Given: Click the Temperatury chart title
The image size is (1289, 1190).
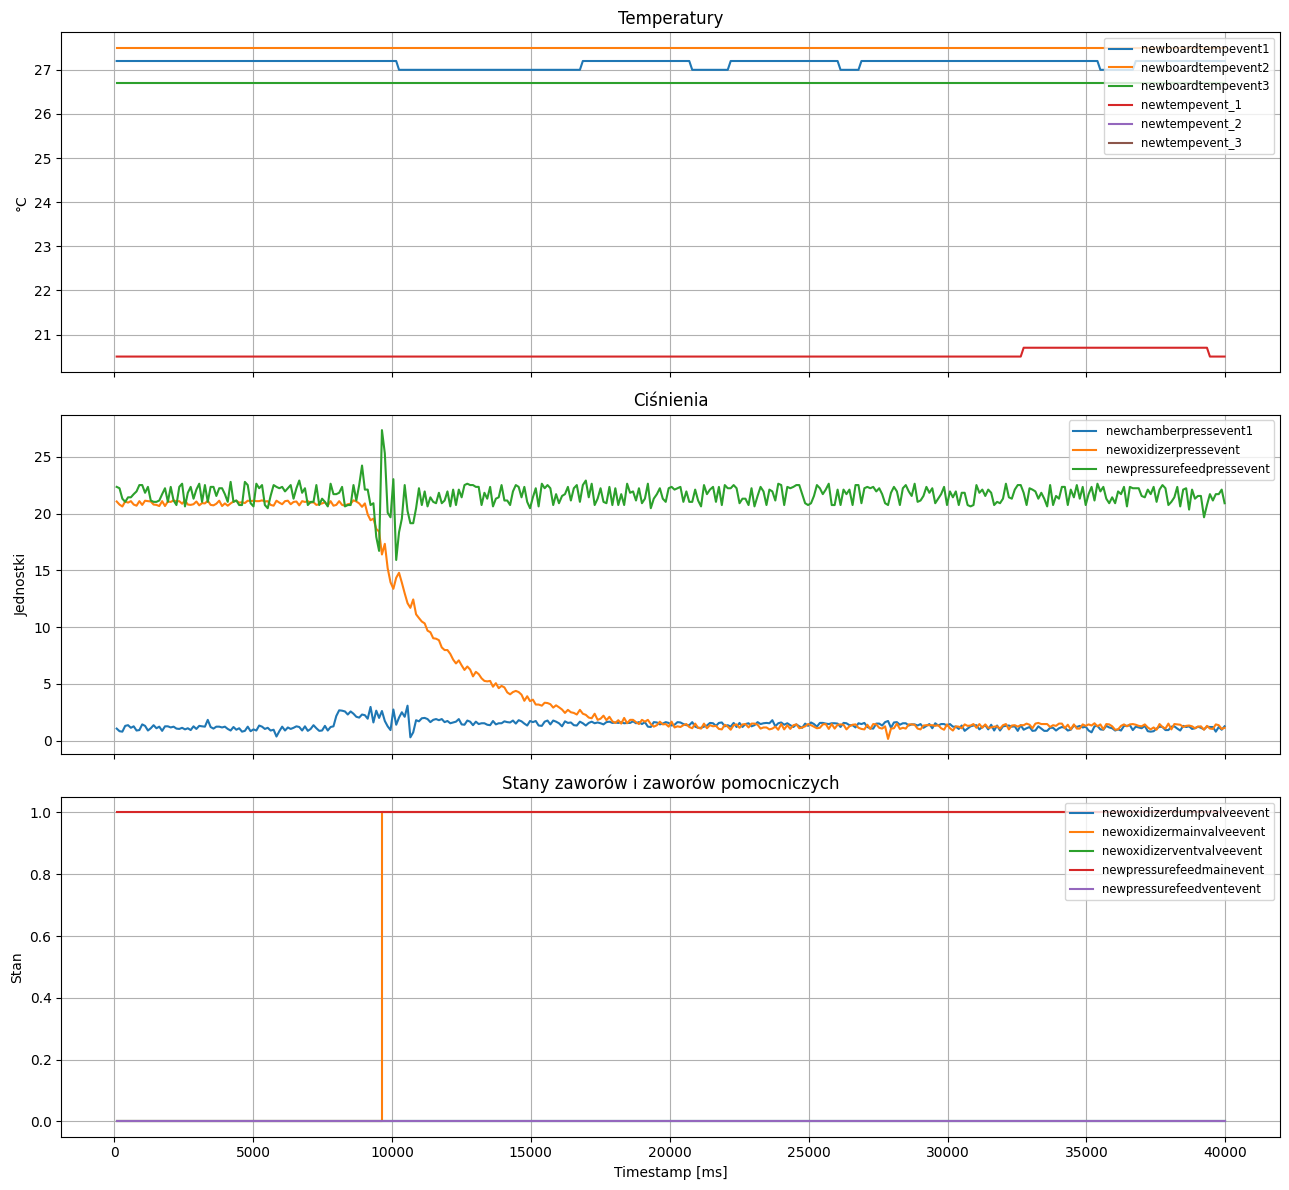Looking at the screenshot, I should (x=670, y=18).
